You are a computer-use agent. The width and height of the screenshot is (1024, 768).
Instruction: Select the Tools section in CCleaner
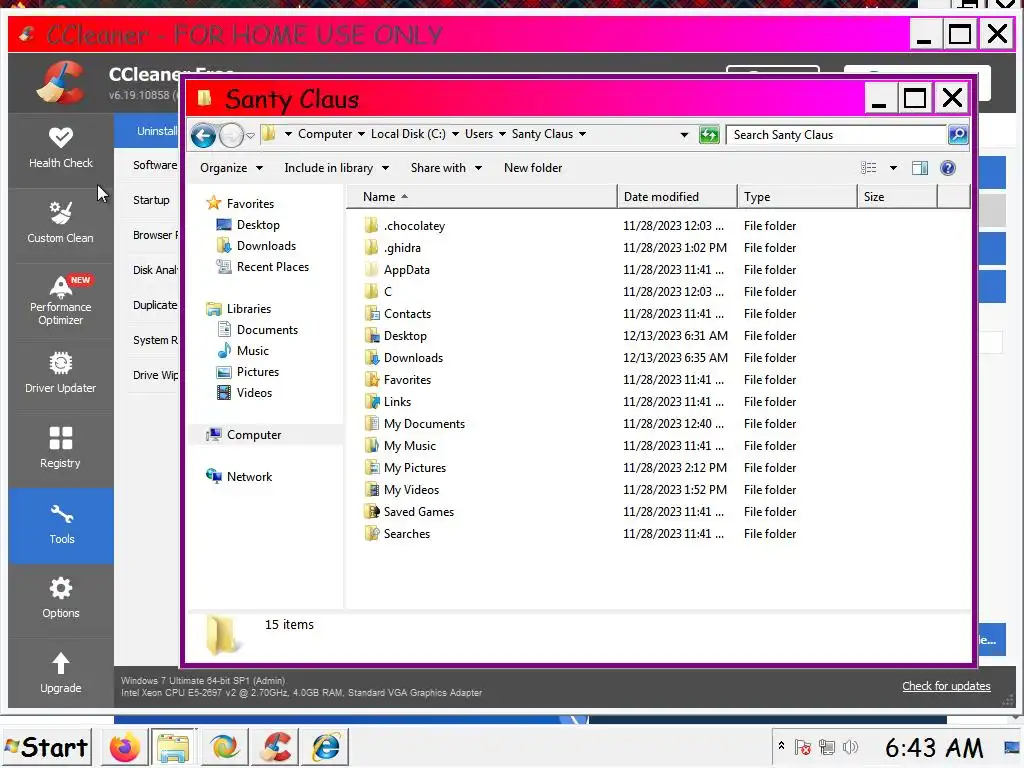click(61, 525)
